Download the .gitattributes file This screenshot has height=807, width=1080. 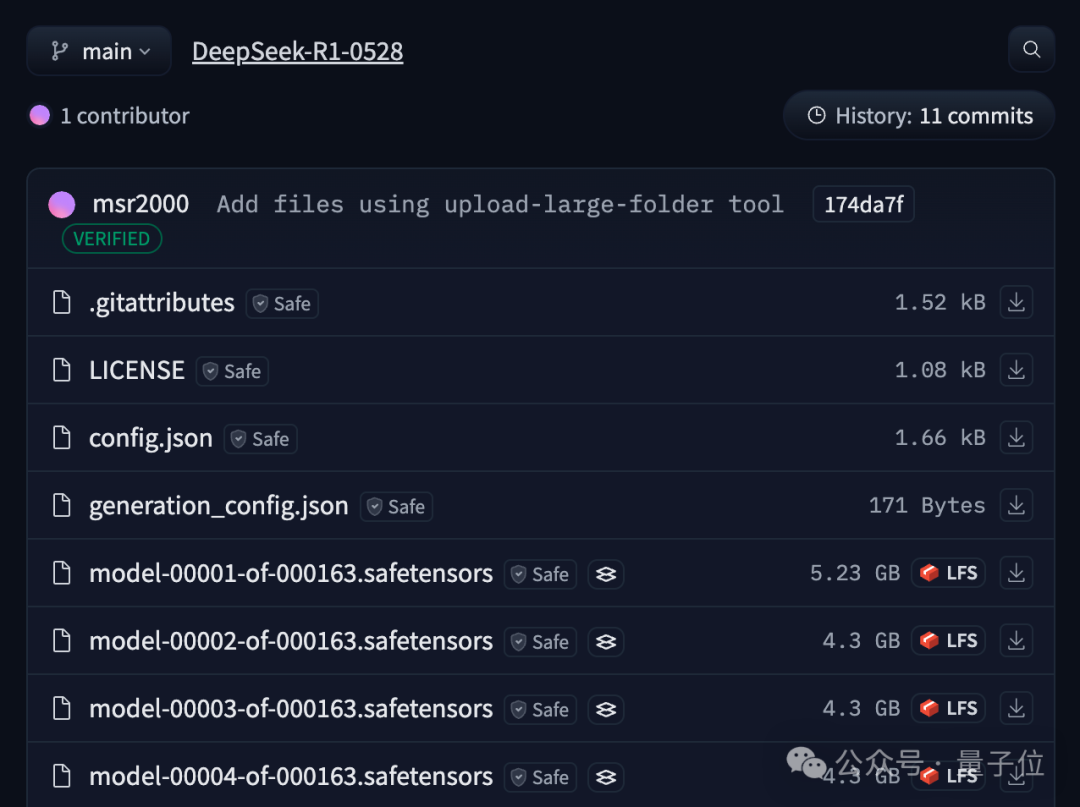(x=1016, y=302)
